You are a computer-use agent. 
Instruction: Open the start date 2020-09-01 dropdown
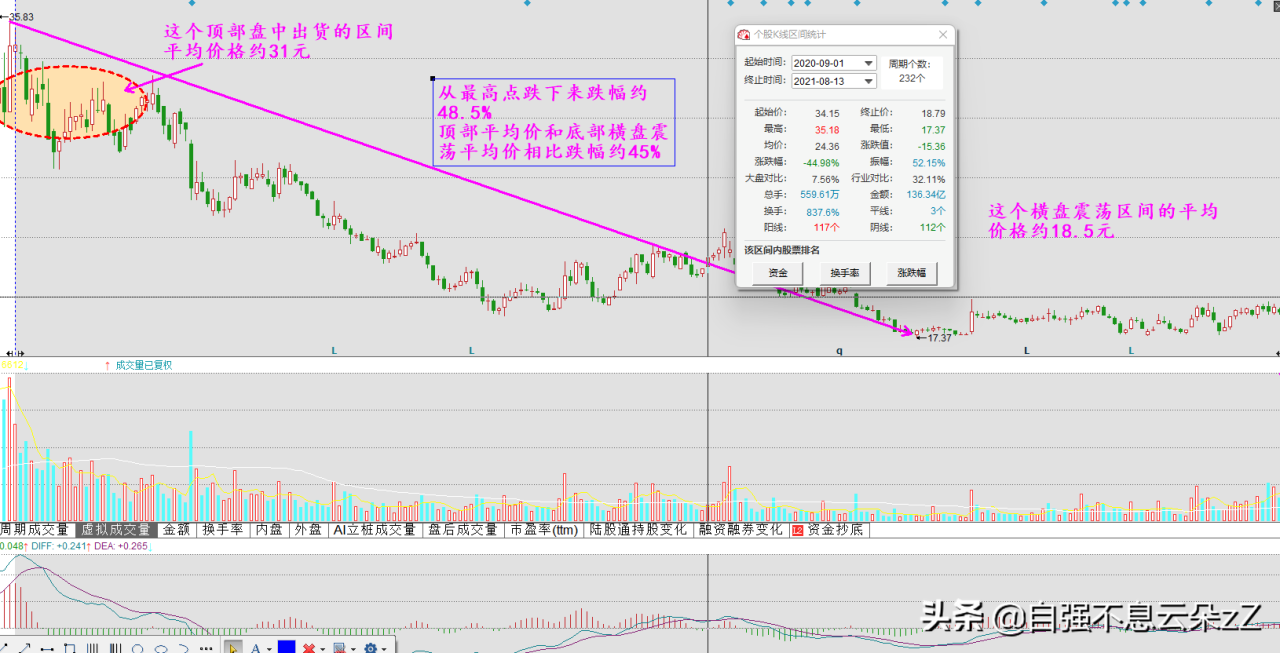pyautogui.click(x=868, y=63)
